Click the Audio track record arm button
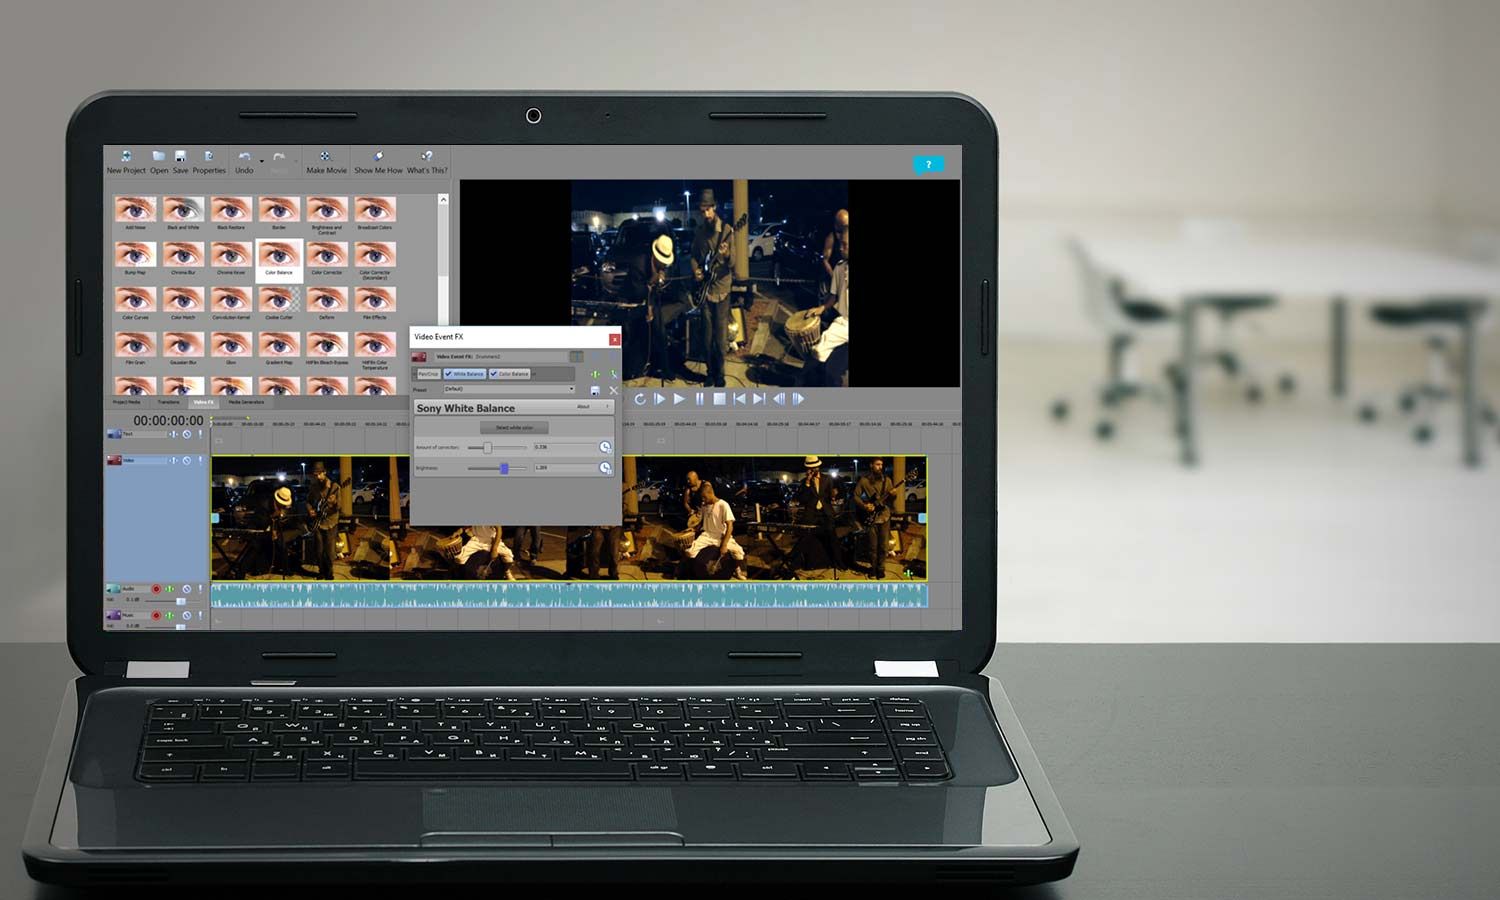1500x900 pixels. [x=156, y=589]
